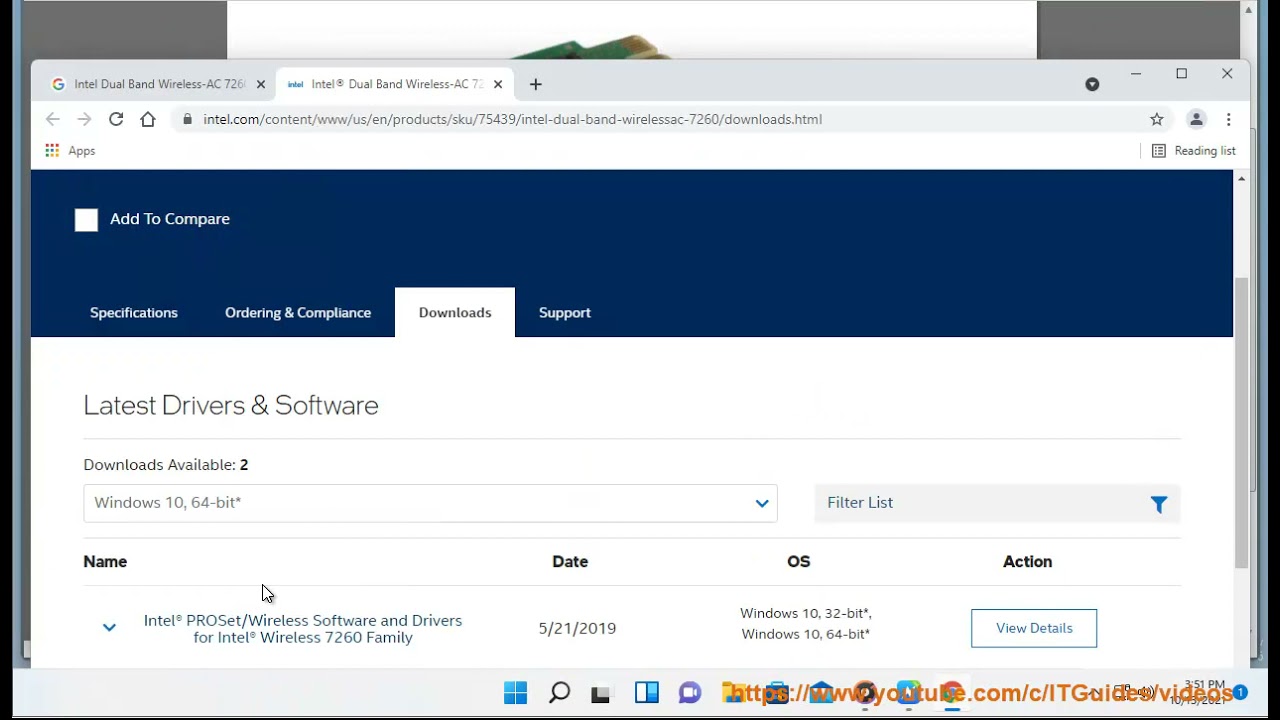Open the taskbar Search magnifier
1280x720 pixels.
pos(560,692)
